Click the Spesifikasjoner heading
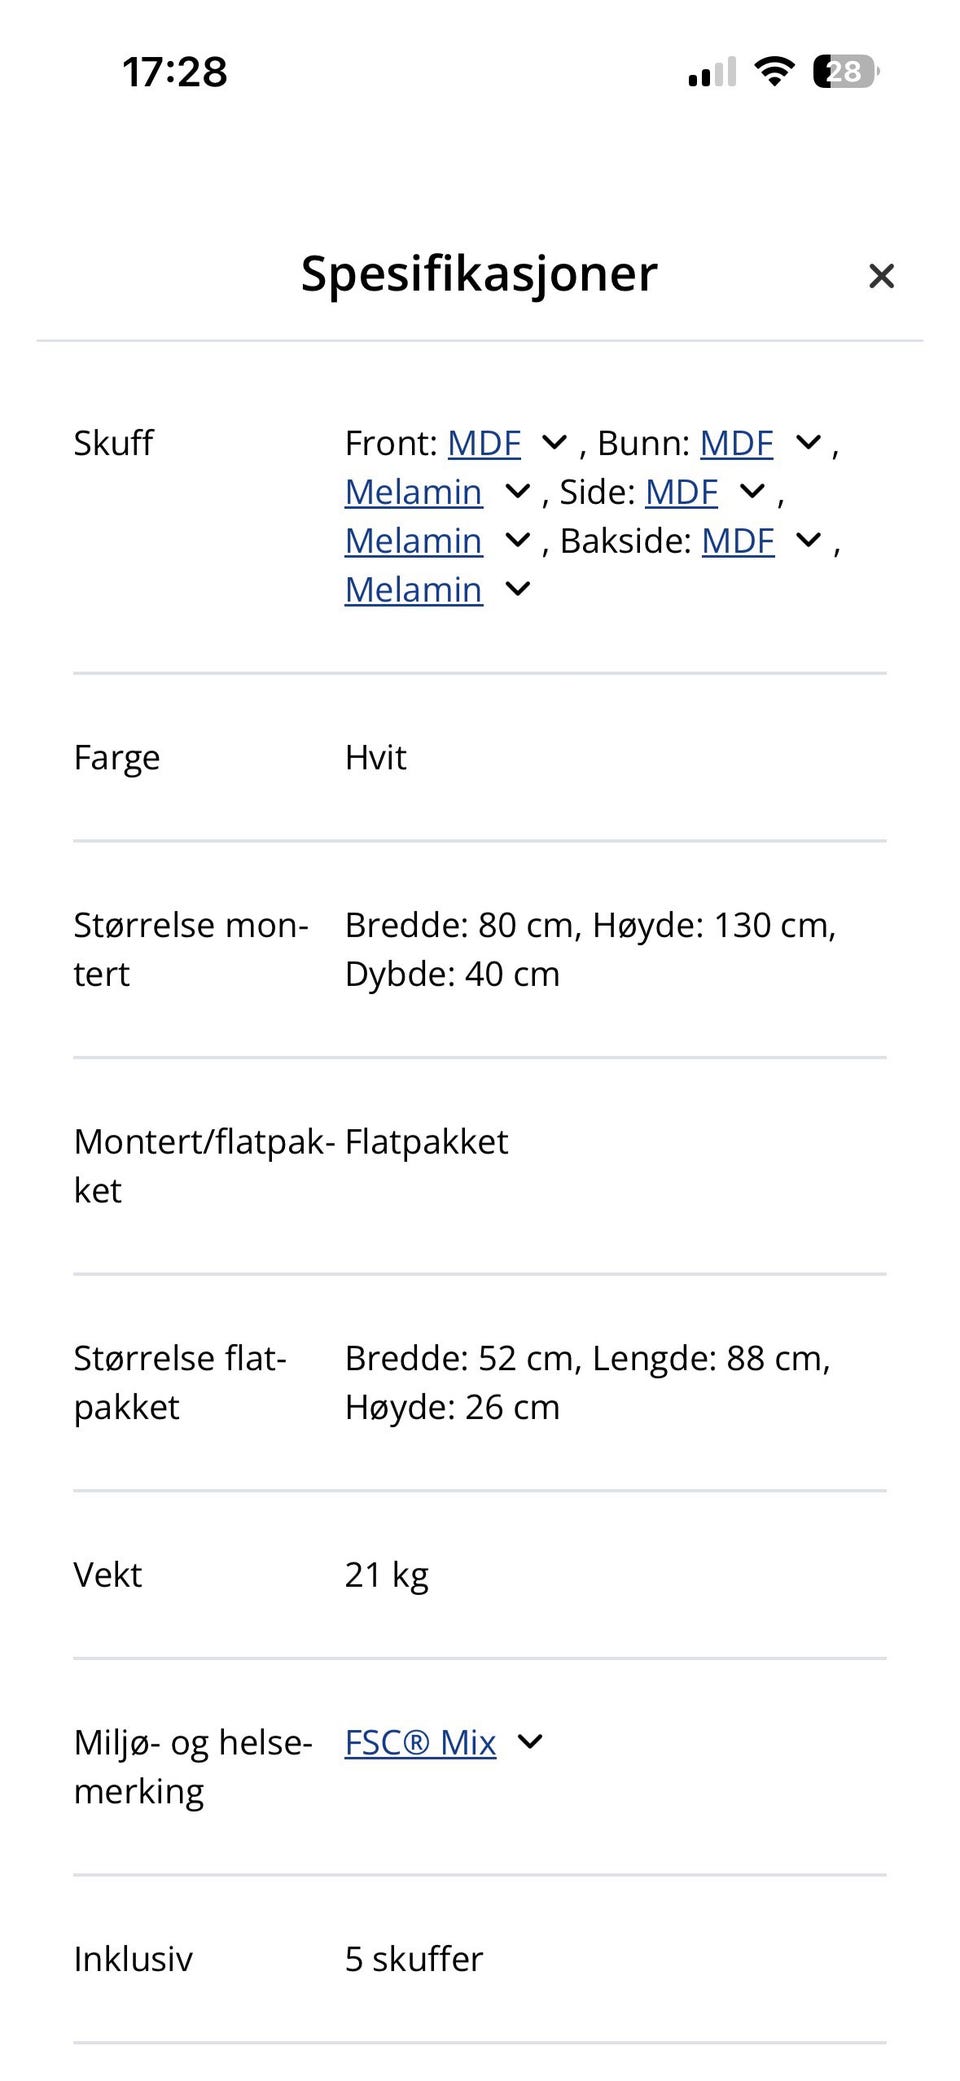Viewport: 960px width, 2081px height. click(x=478, y=274)
